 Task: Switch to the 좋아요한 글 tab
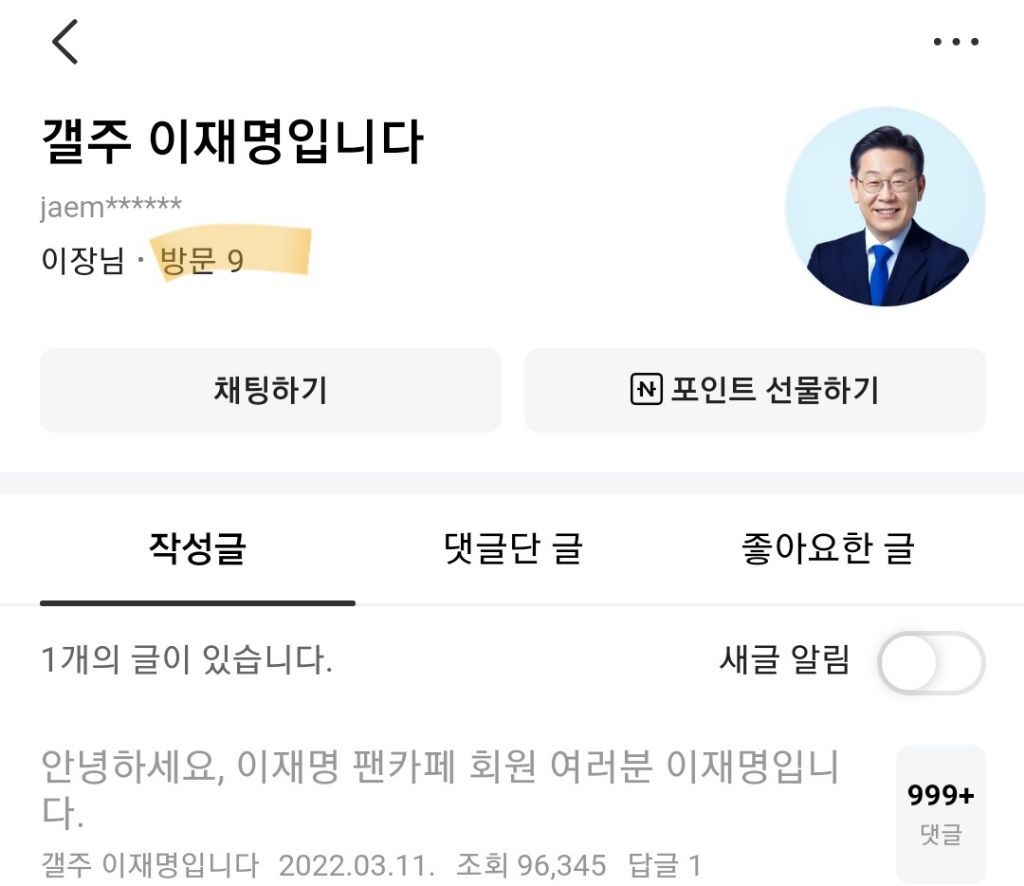(x=828, y=548)
